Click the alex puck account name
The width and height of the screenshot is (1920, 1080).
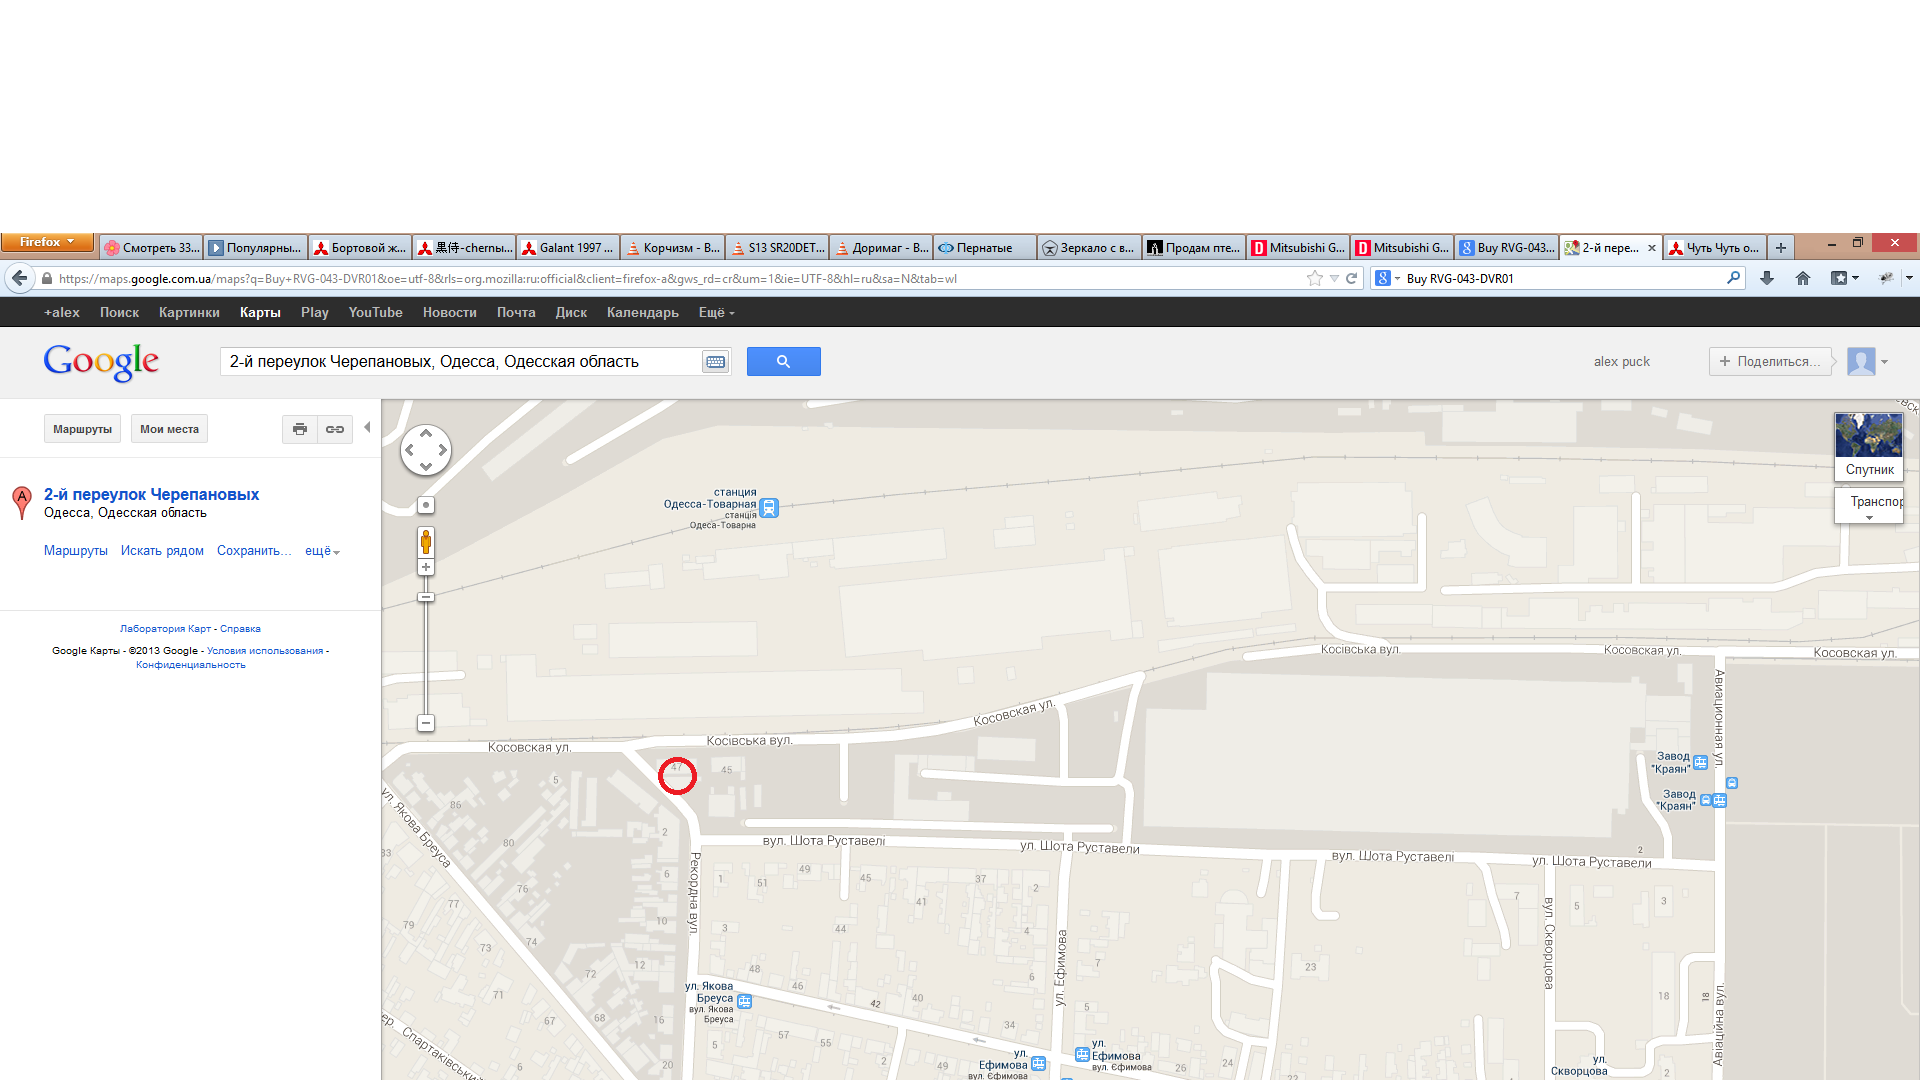coord(1621,362)
